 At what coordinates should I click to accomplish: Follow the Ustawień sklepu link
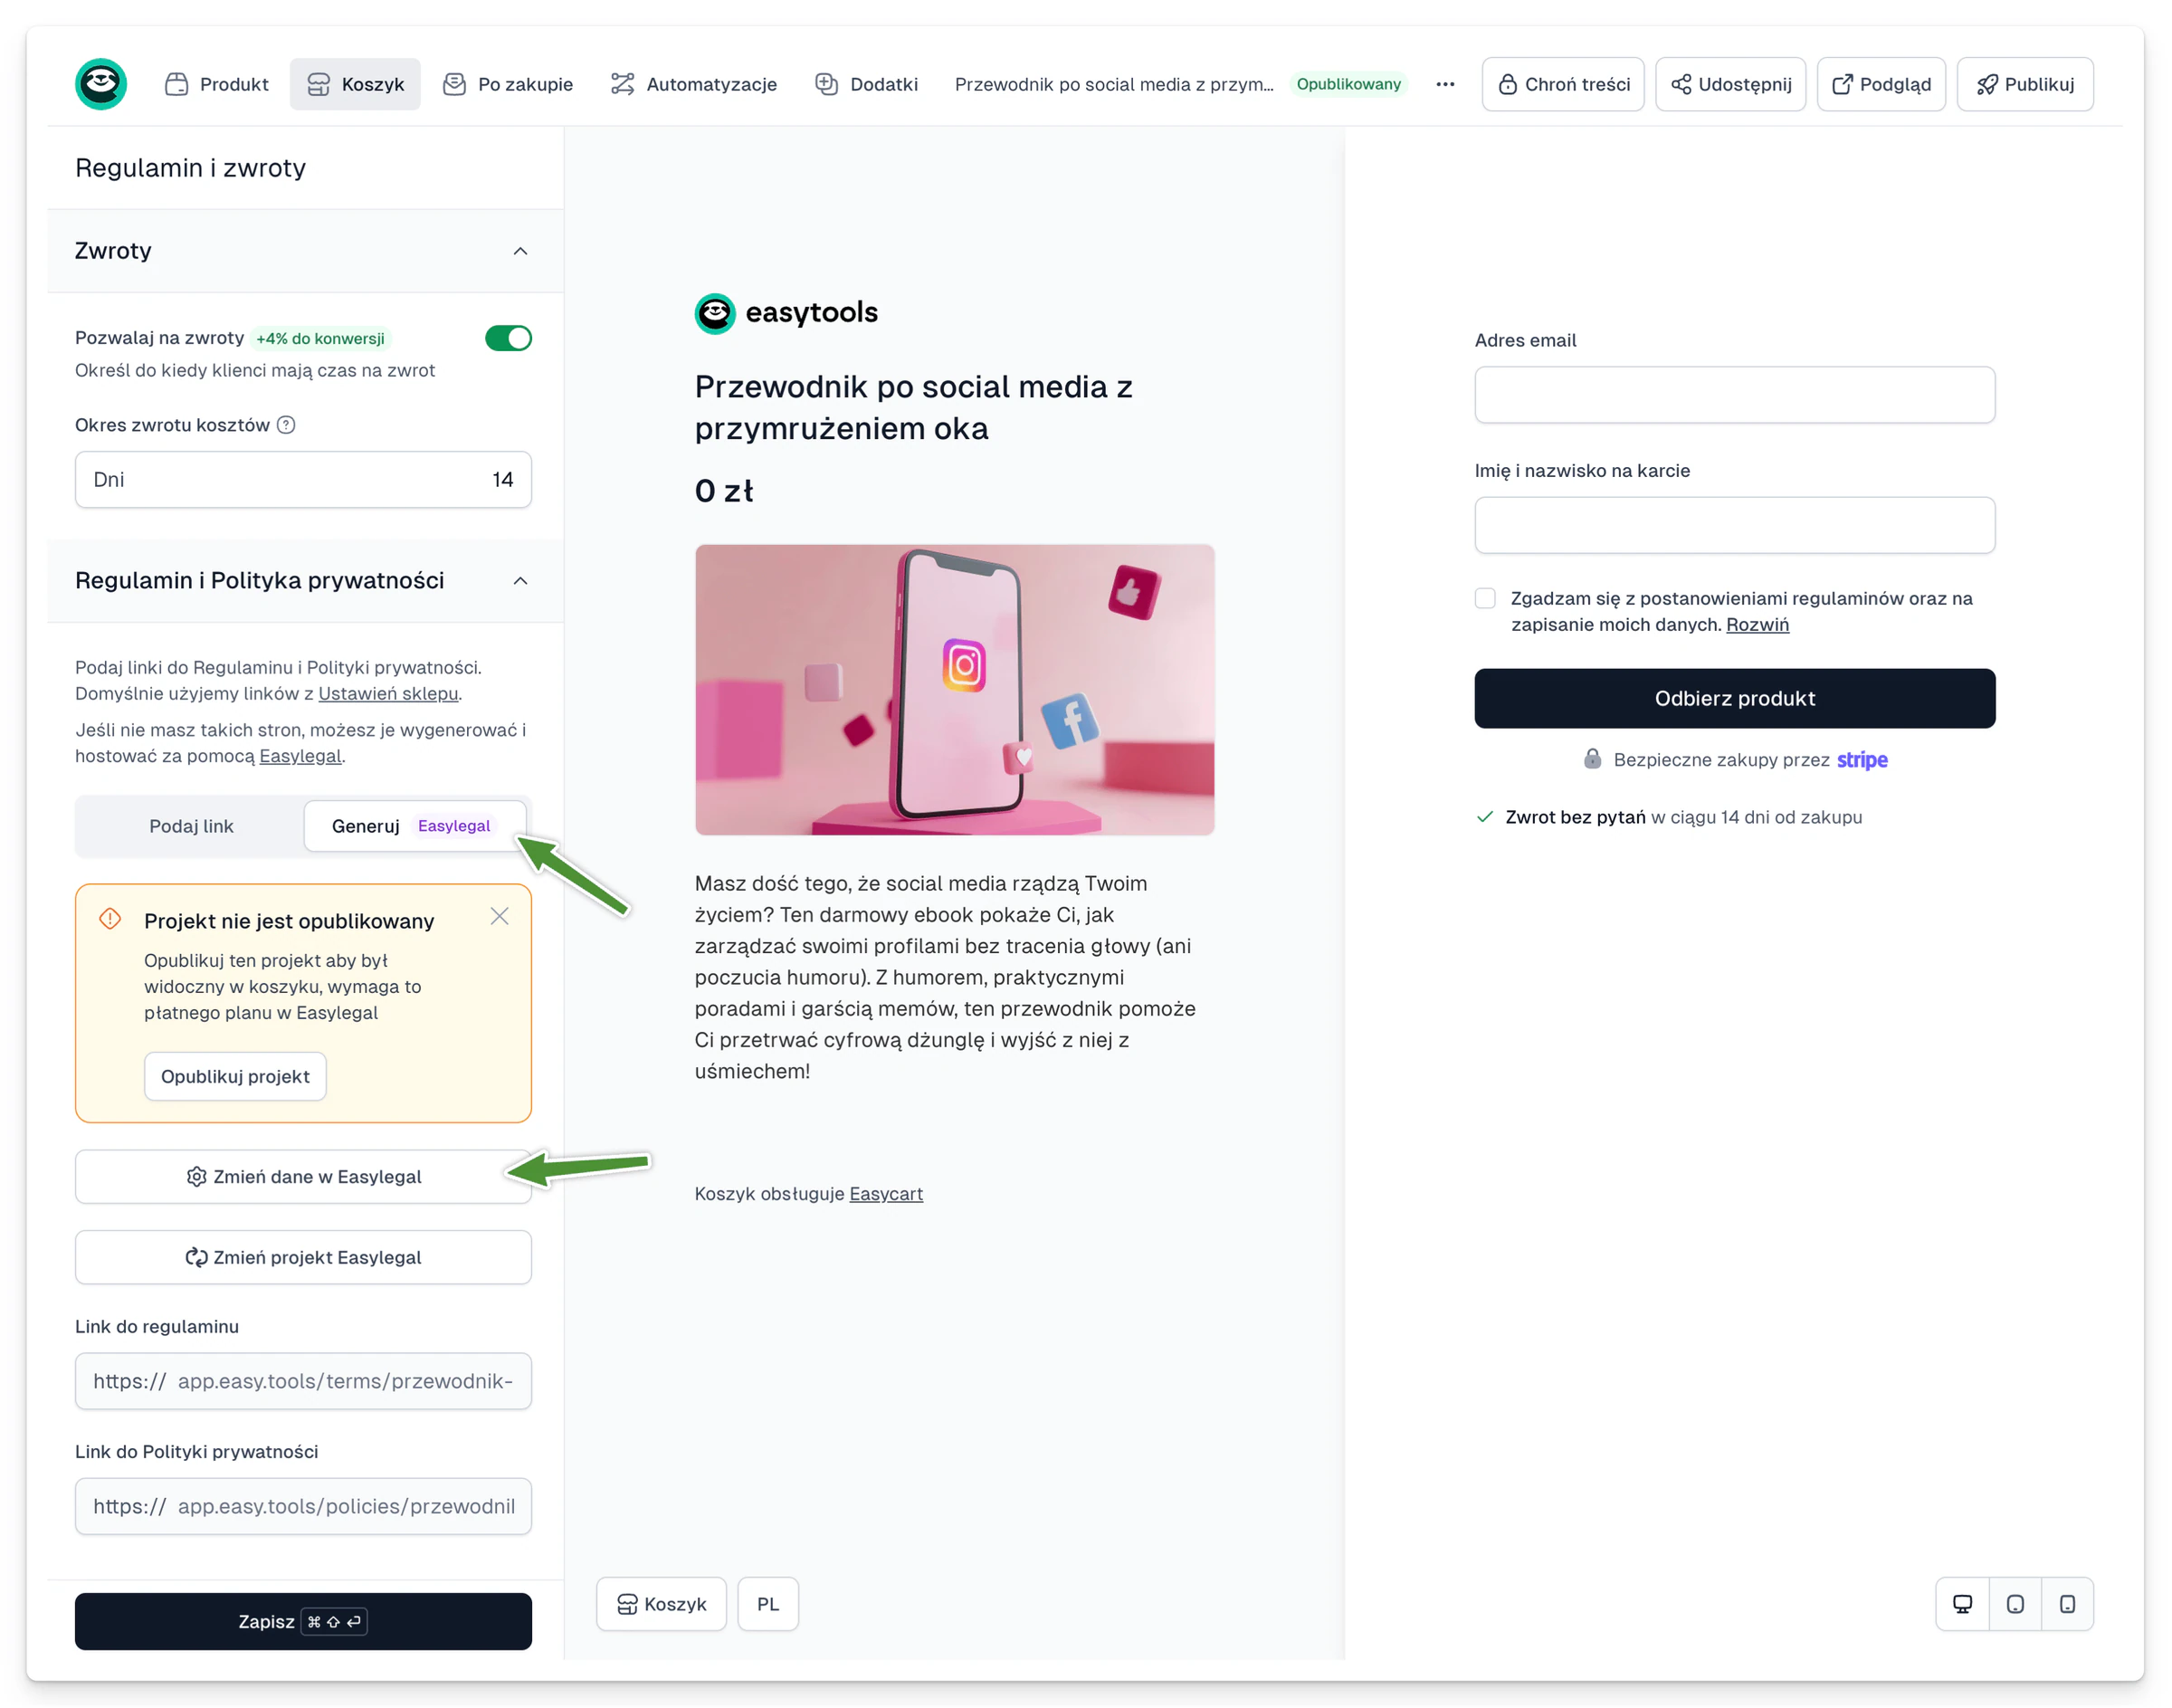pos(388,693)
